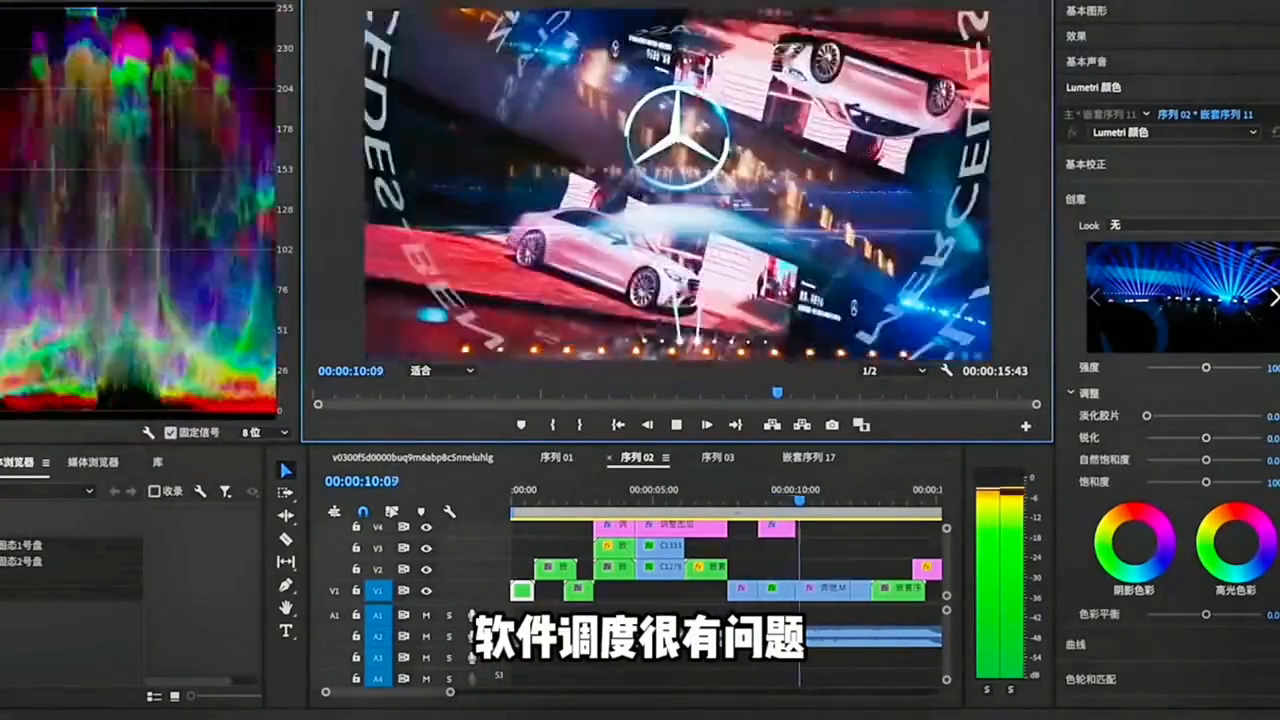Click the Go to In point button
1280x720 pixels.
[618, 425]
